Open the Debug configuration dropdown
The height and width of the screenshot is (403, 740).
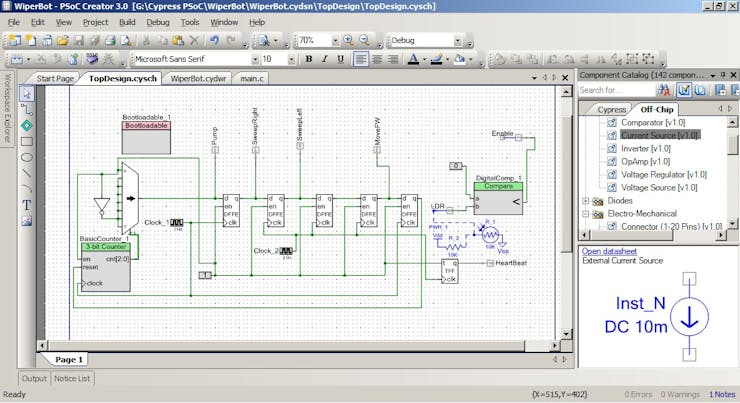coord(457,41)
